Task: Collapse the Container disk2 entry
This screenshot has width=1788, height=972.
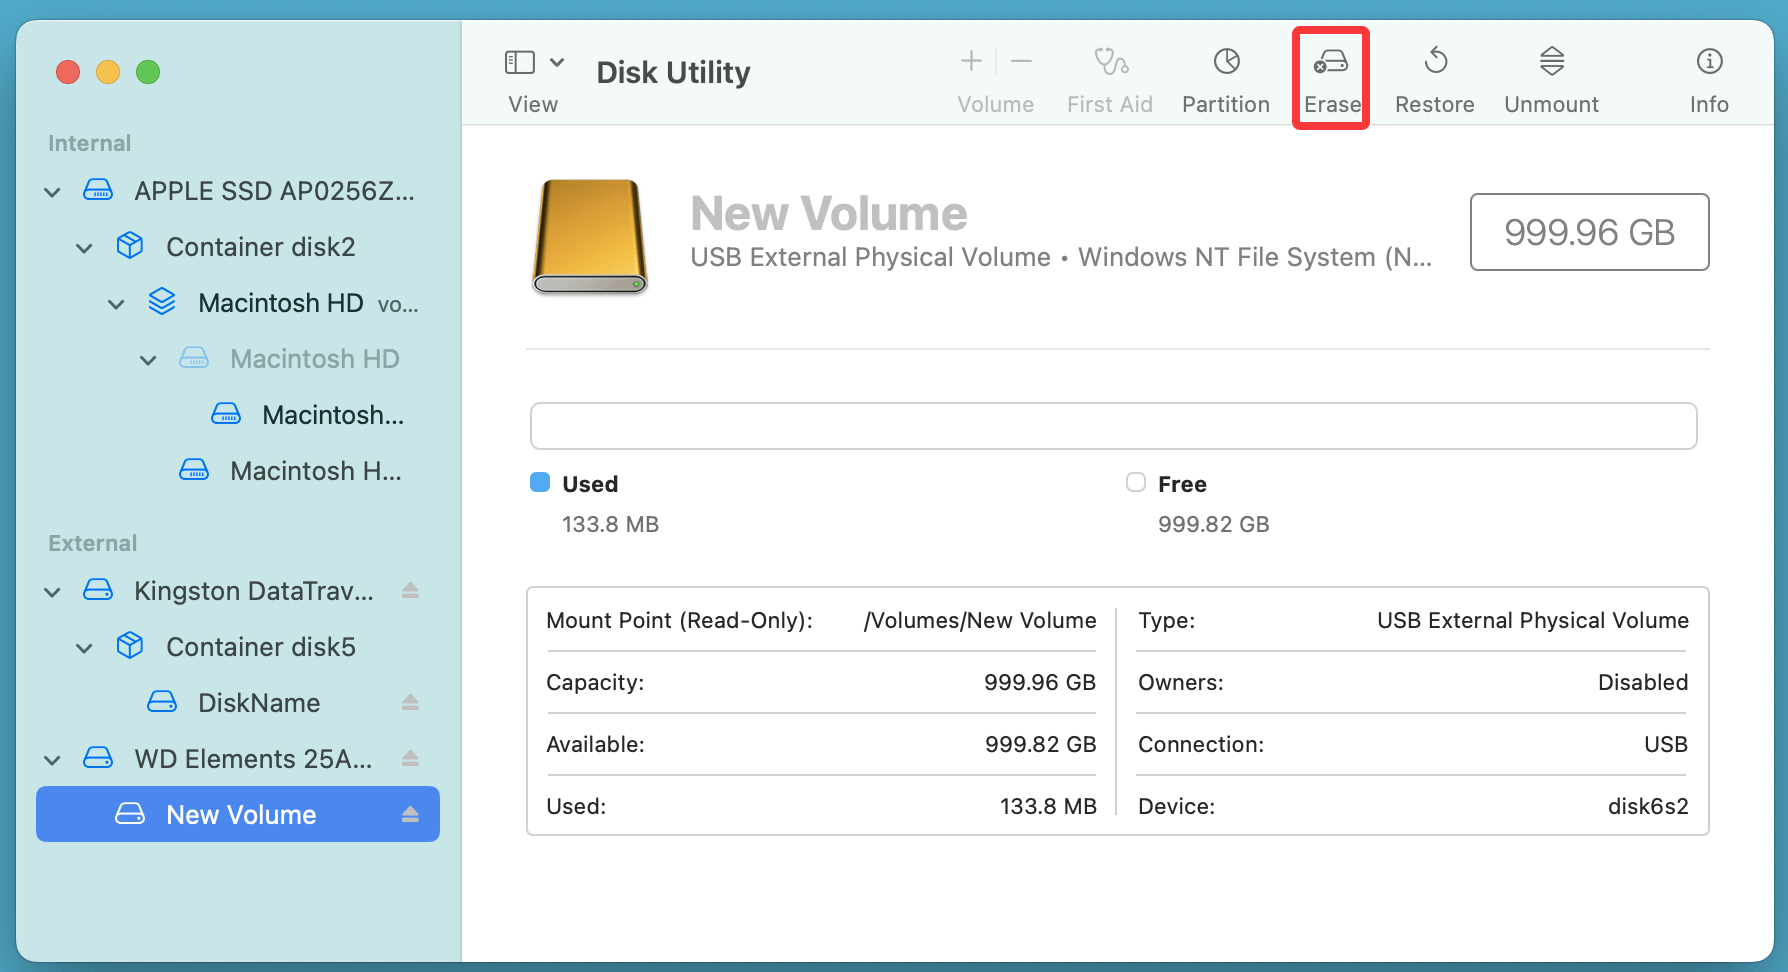Action: (85, 248)
